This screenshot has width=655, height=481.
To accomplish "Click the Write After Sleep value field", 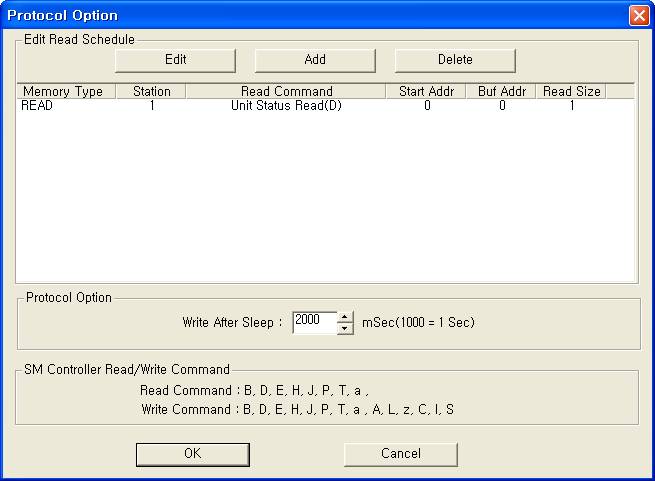I will [313, 323].
